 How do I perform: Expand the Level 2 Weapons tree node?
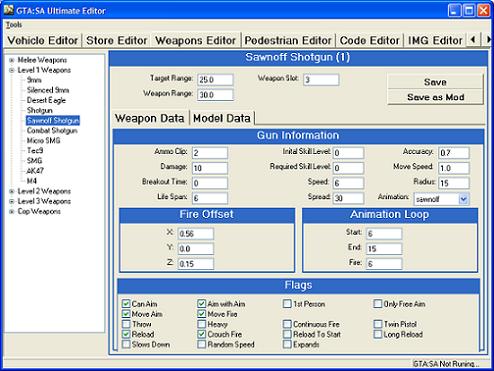pos(12,191)
